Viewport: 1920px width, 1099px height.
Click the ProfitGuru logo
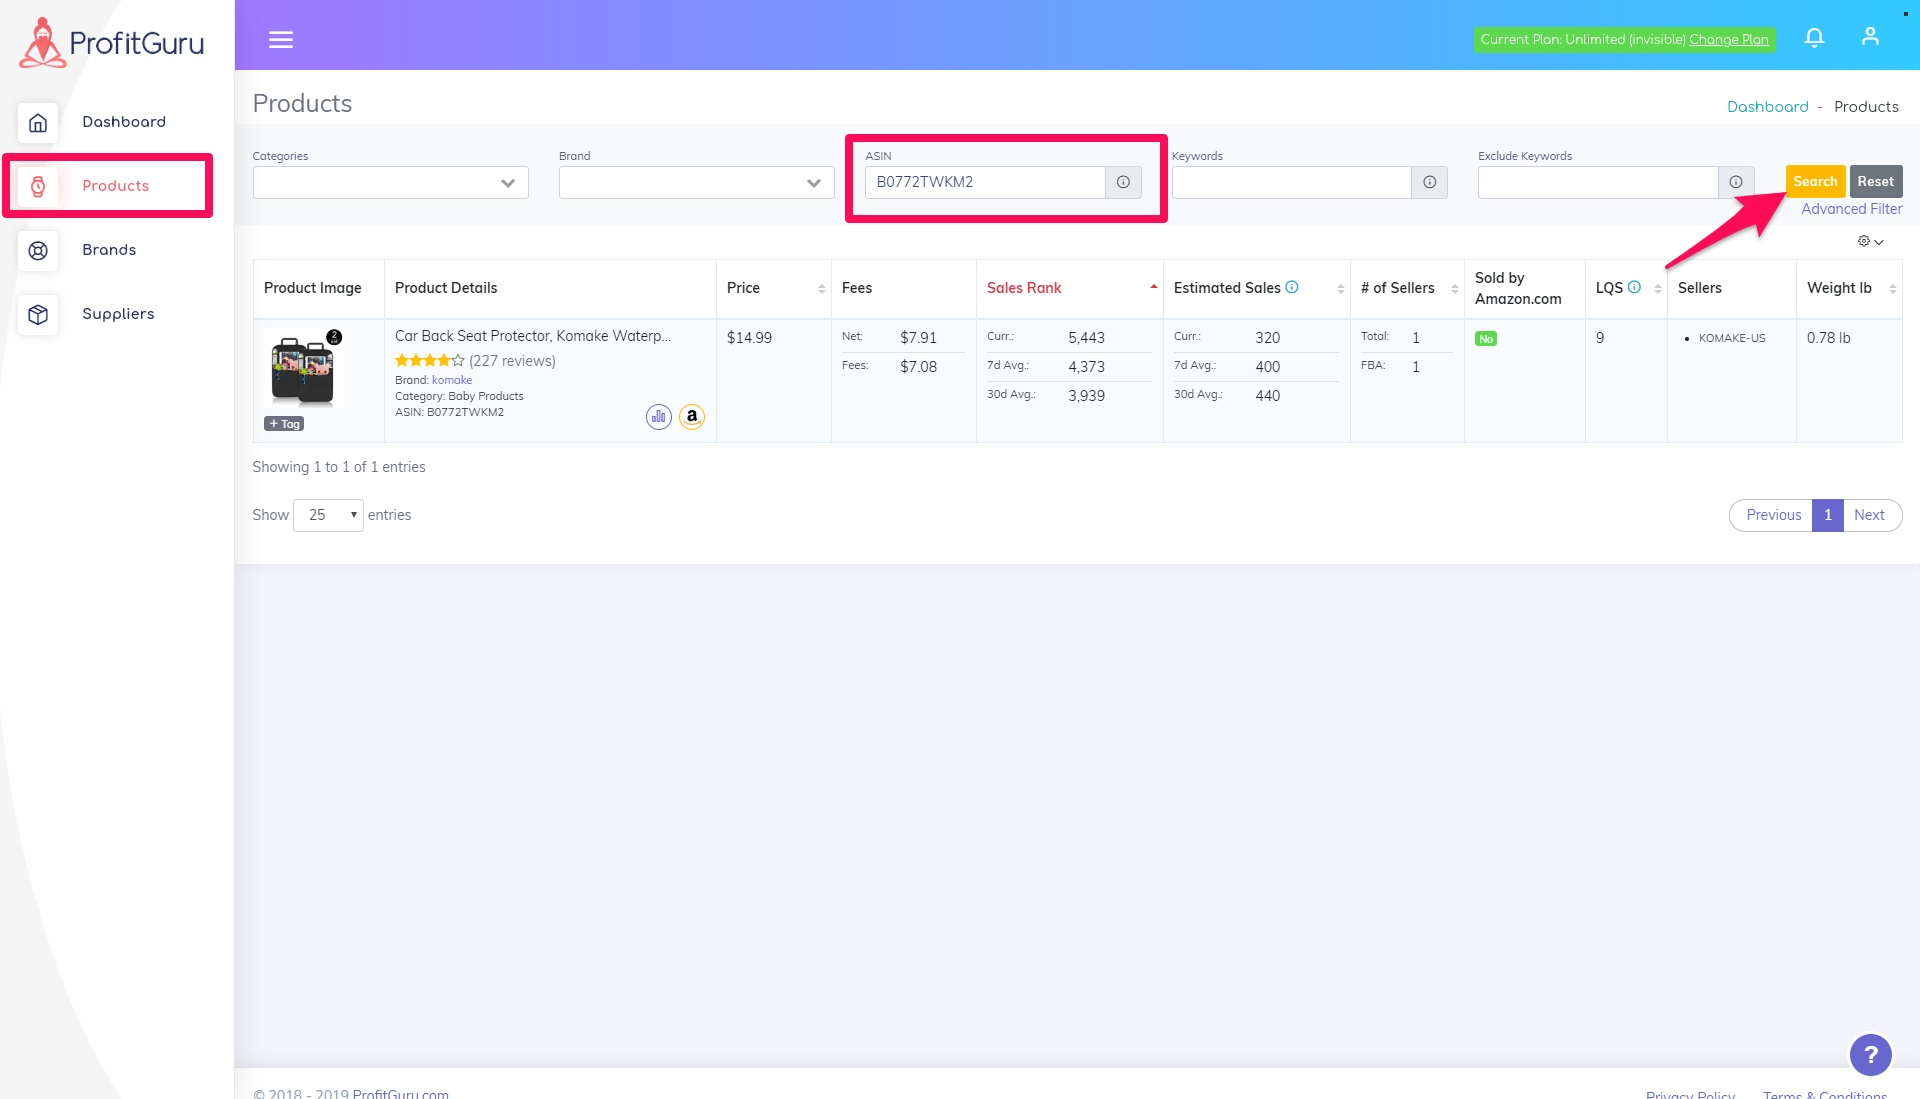point(112,43)
